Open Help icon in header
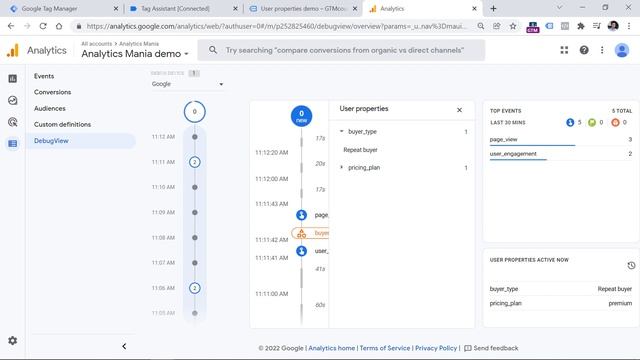This screenshot has width=640, height=360. point(584,50)
